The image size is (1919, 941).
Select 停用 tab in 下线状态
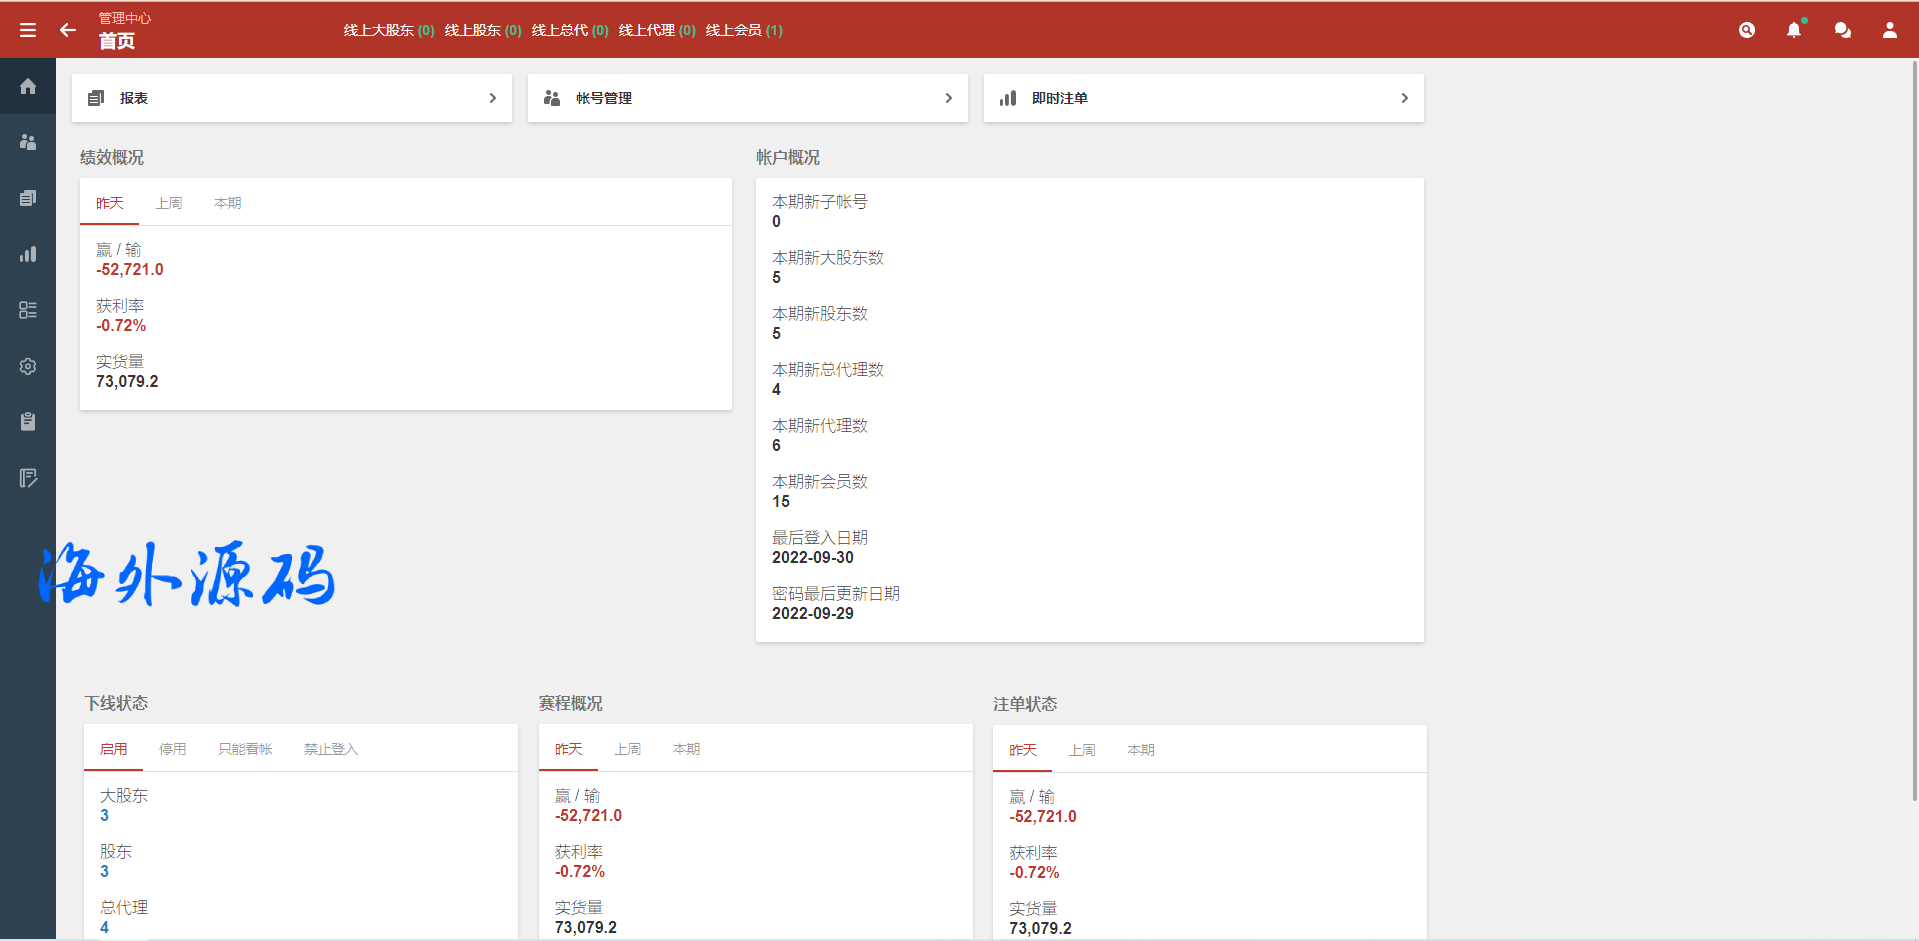[173, 749]
